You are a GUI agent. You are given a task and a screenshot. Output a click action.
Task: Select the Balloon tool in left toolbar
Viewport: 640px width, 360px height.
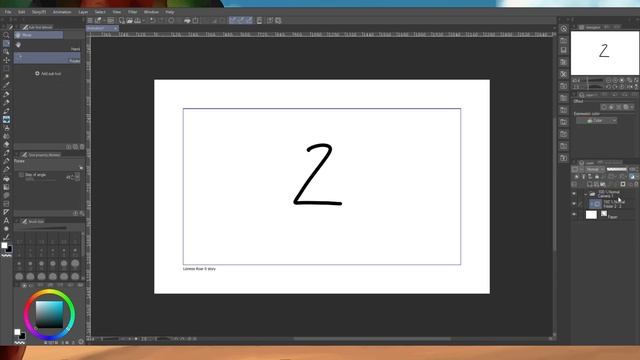coord(6,229)
